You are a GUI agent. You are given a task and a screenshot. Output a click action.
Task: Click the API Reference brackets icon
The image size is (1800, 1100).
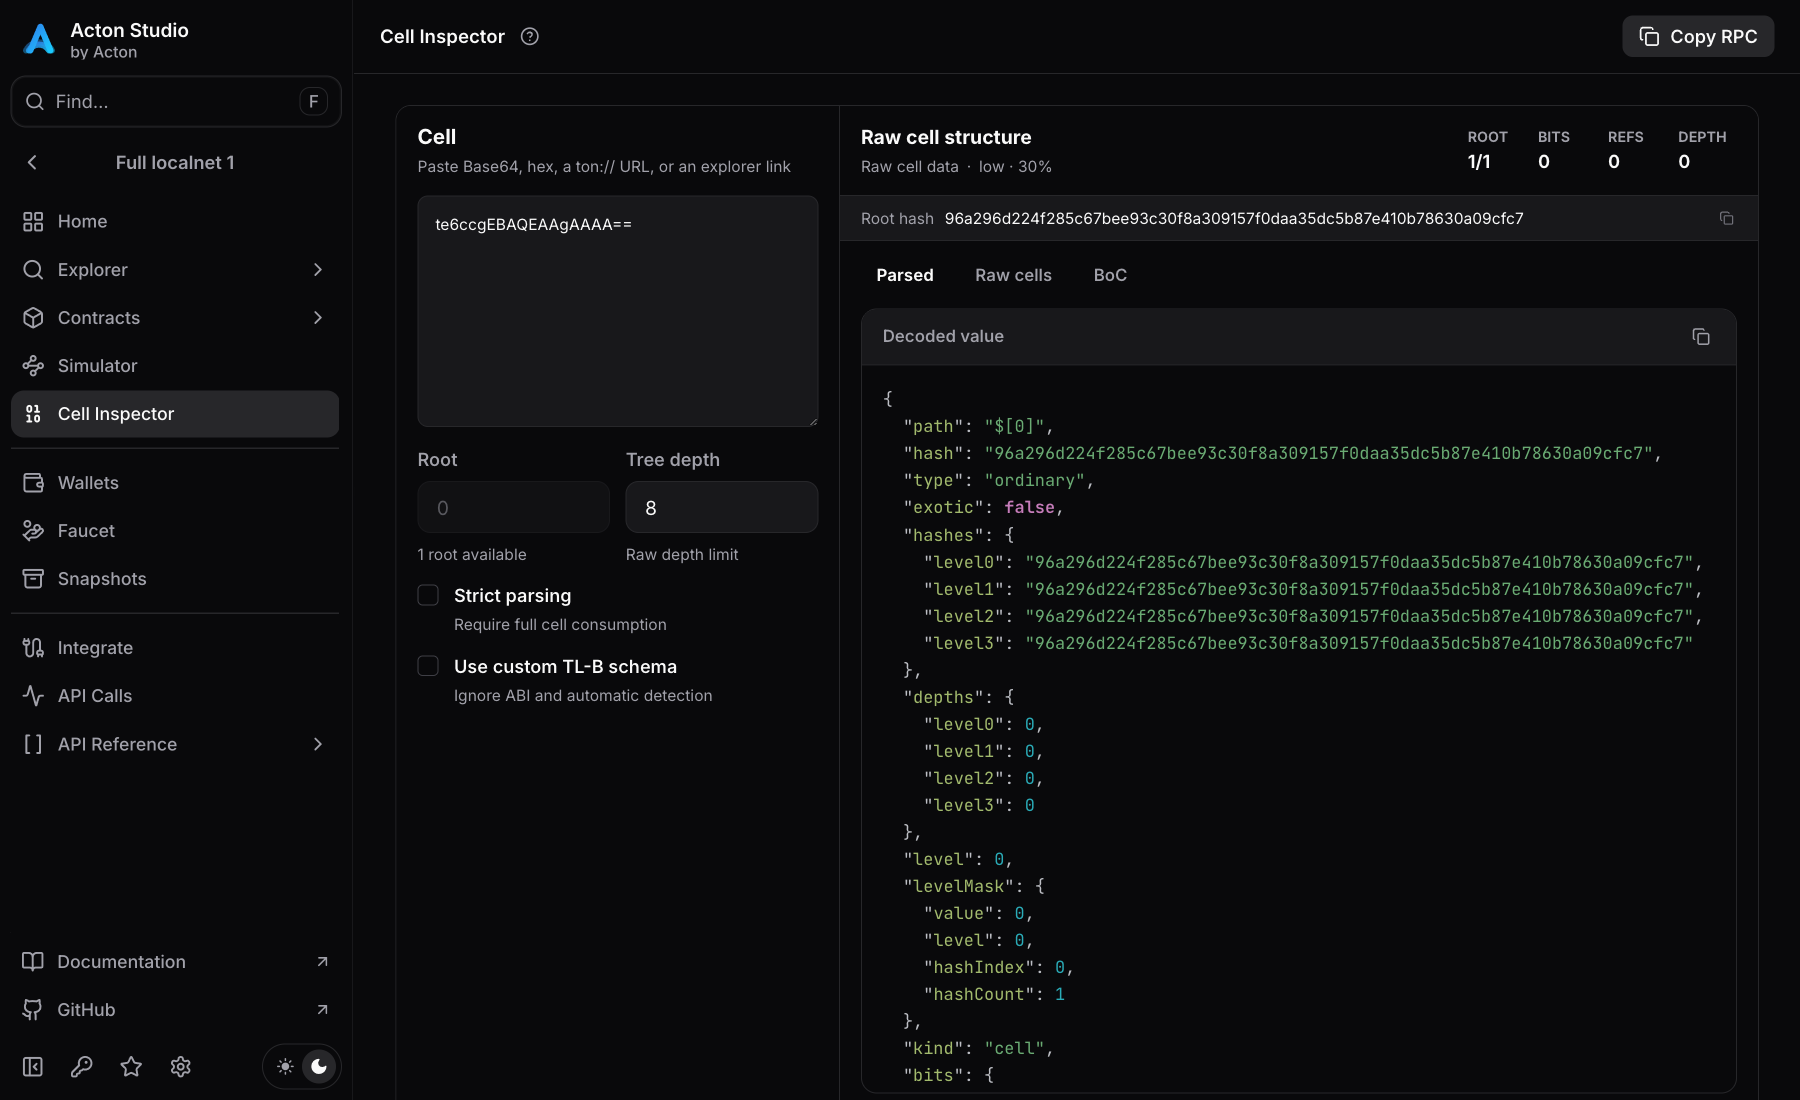click(x=33, y=743)
